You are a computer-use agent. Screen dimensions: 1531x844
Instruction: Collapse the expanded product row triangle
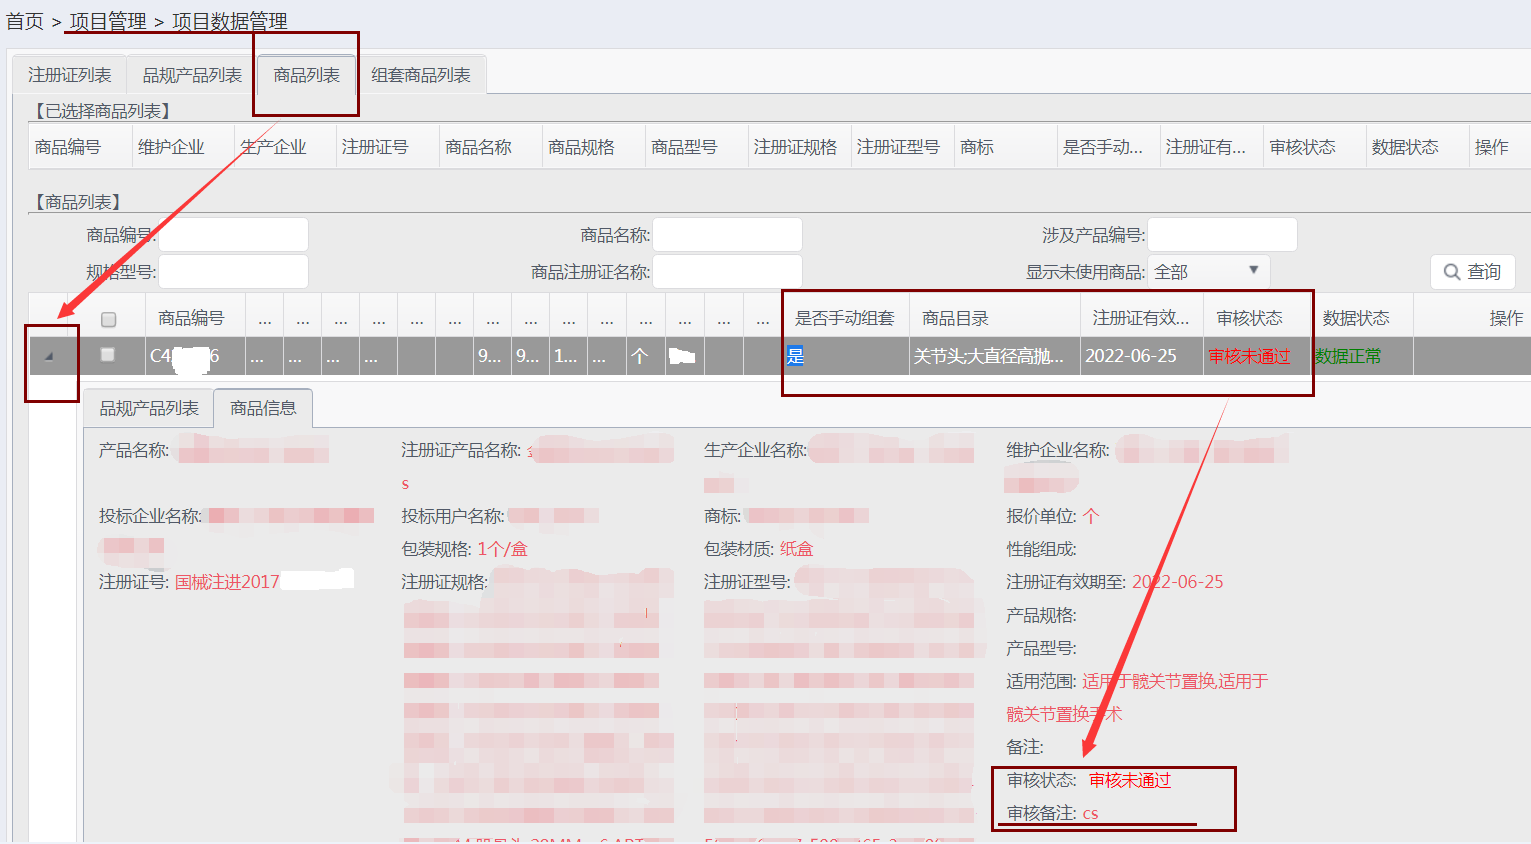click(48, 356)
